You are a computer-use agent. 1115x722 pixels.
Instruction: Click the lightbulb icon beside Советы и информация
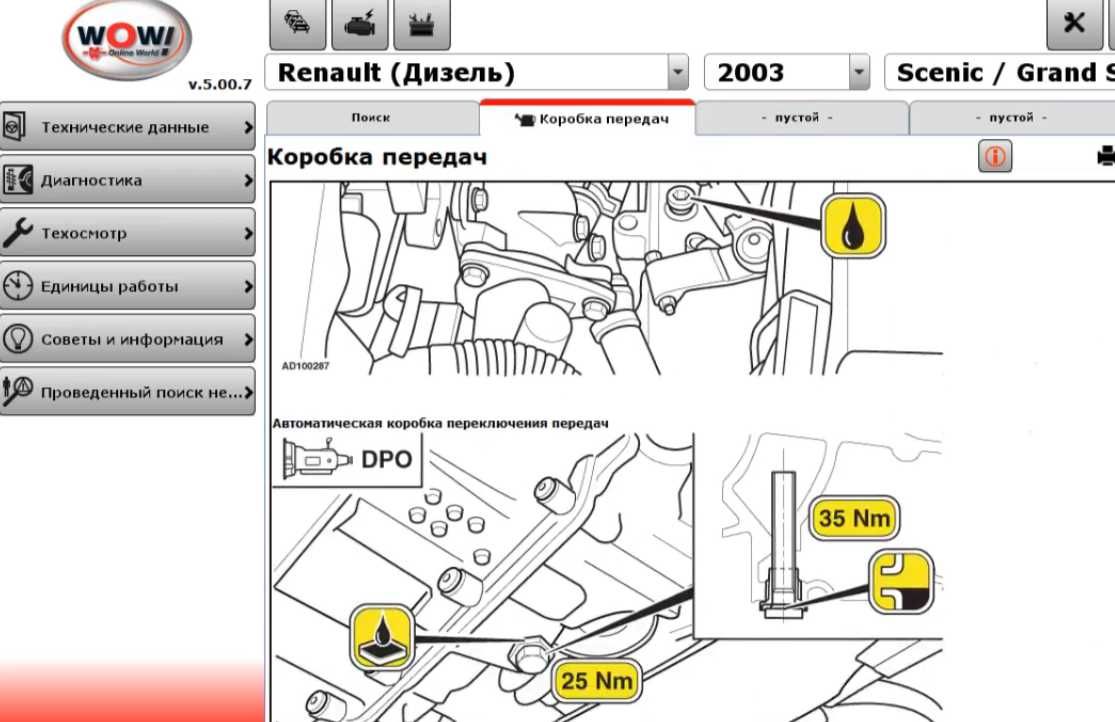(17, 339)
